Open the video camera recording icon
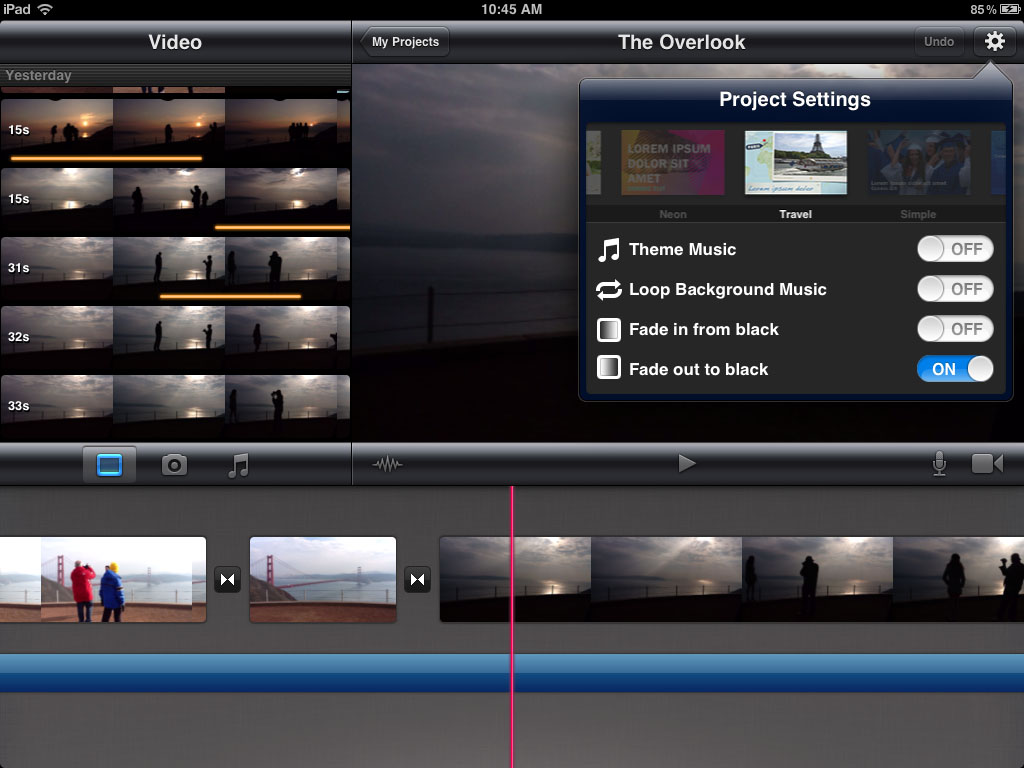 [987, 464]
